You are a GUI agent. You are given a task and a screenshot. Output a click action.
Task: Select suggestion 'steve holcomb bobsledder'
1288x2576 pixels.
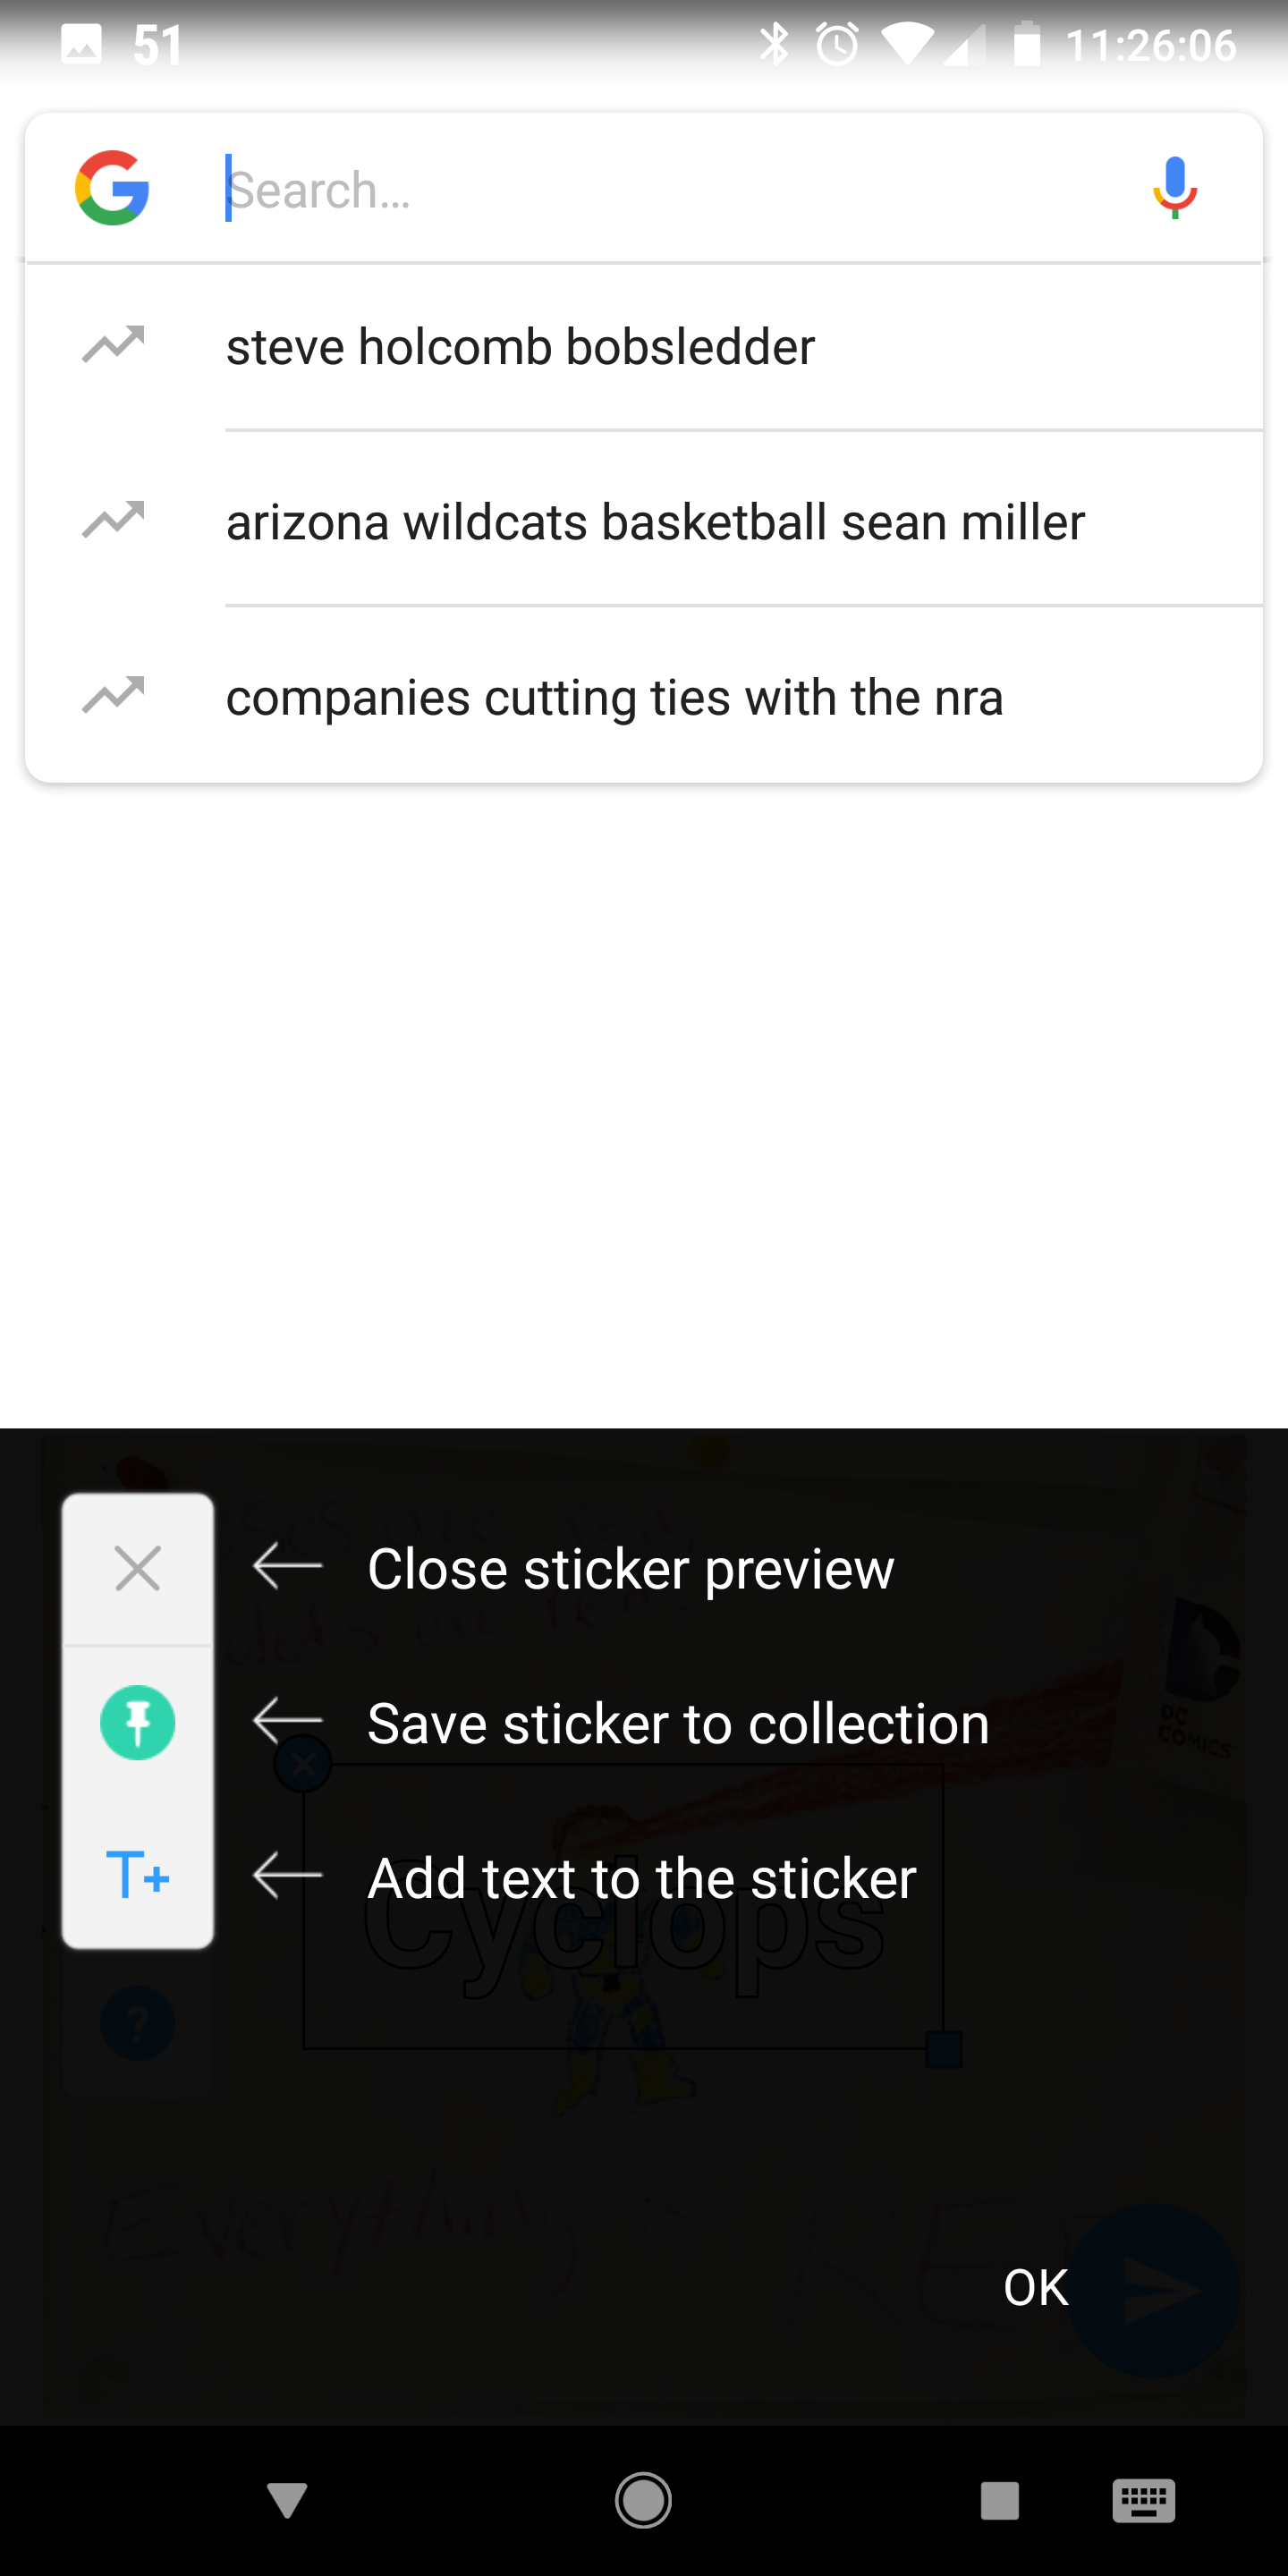pyautogui.click(x=520, y=347)
